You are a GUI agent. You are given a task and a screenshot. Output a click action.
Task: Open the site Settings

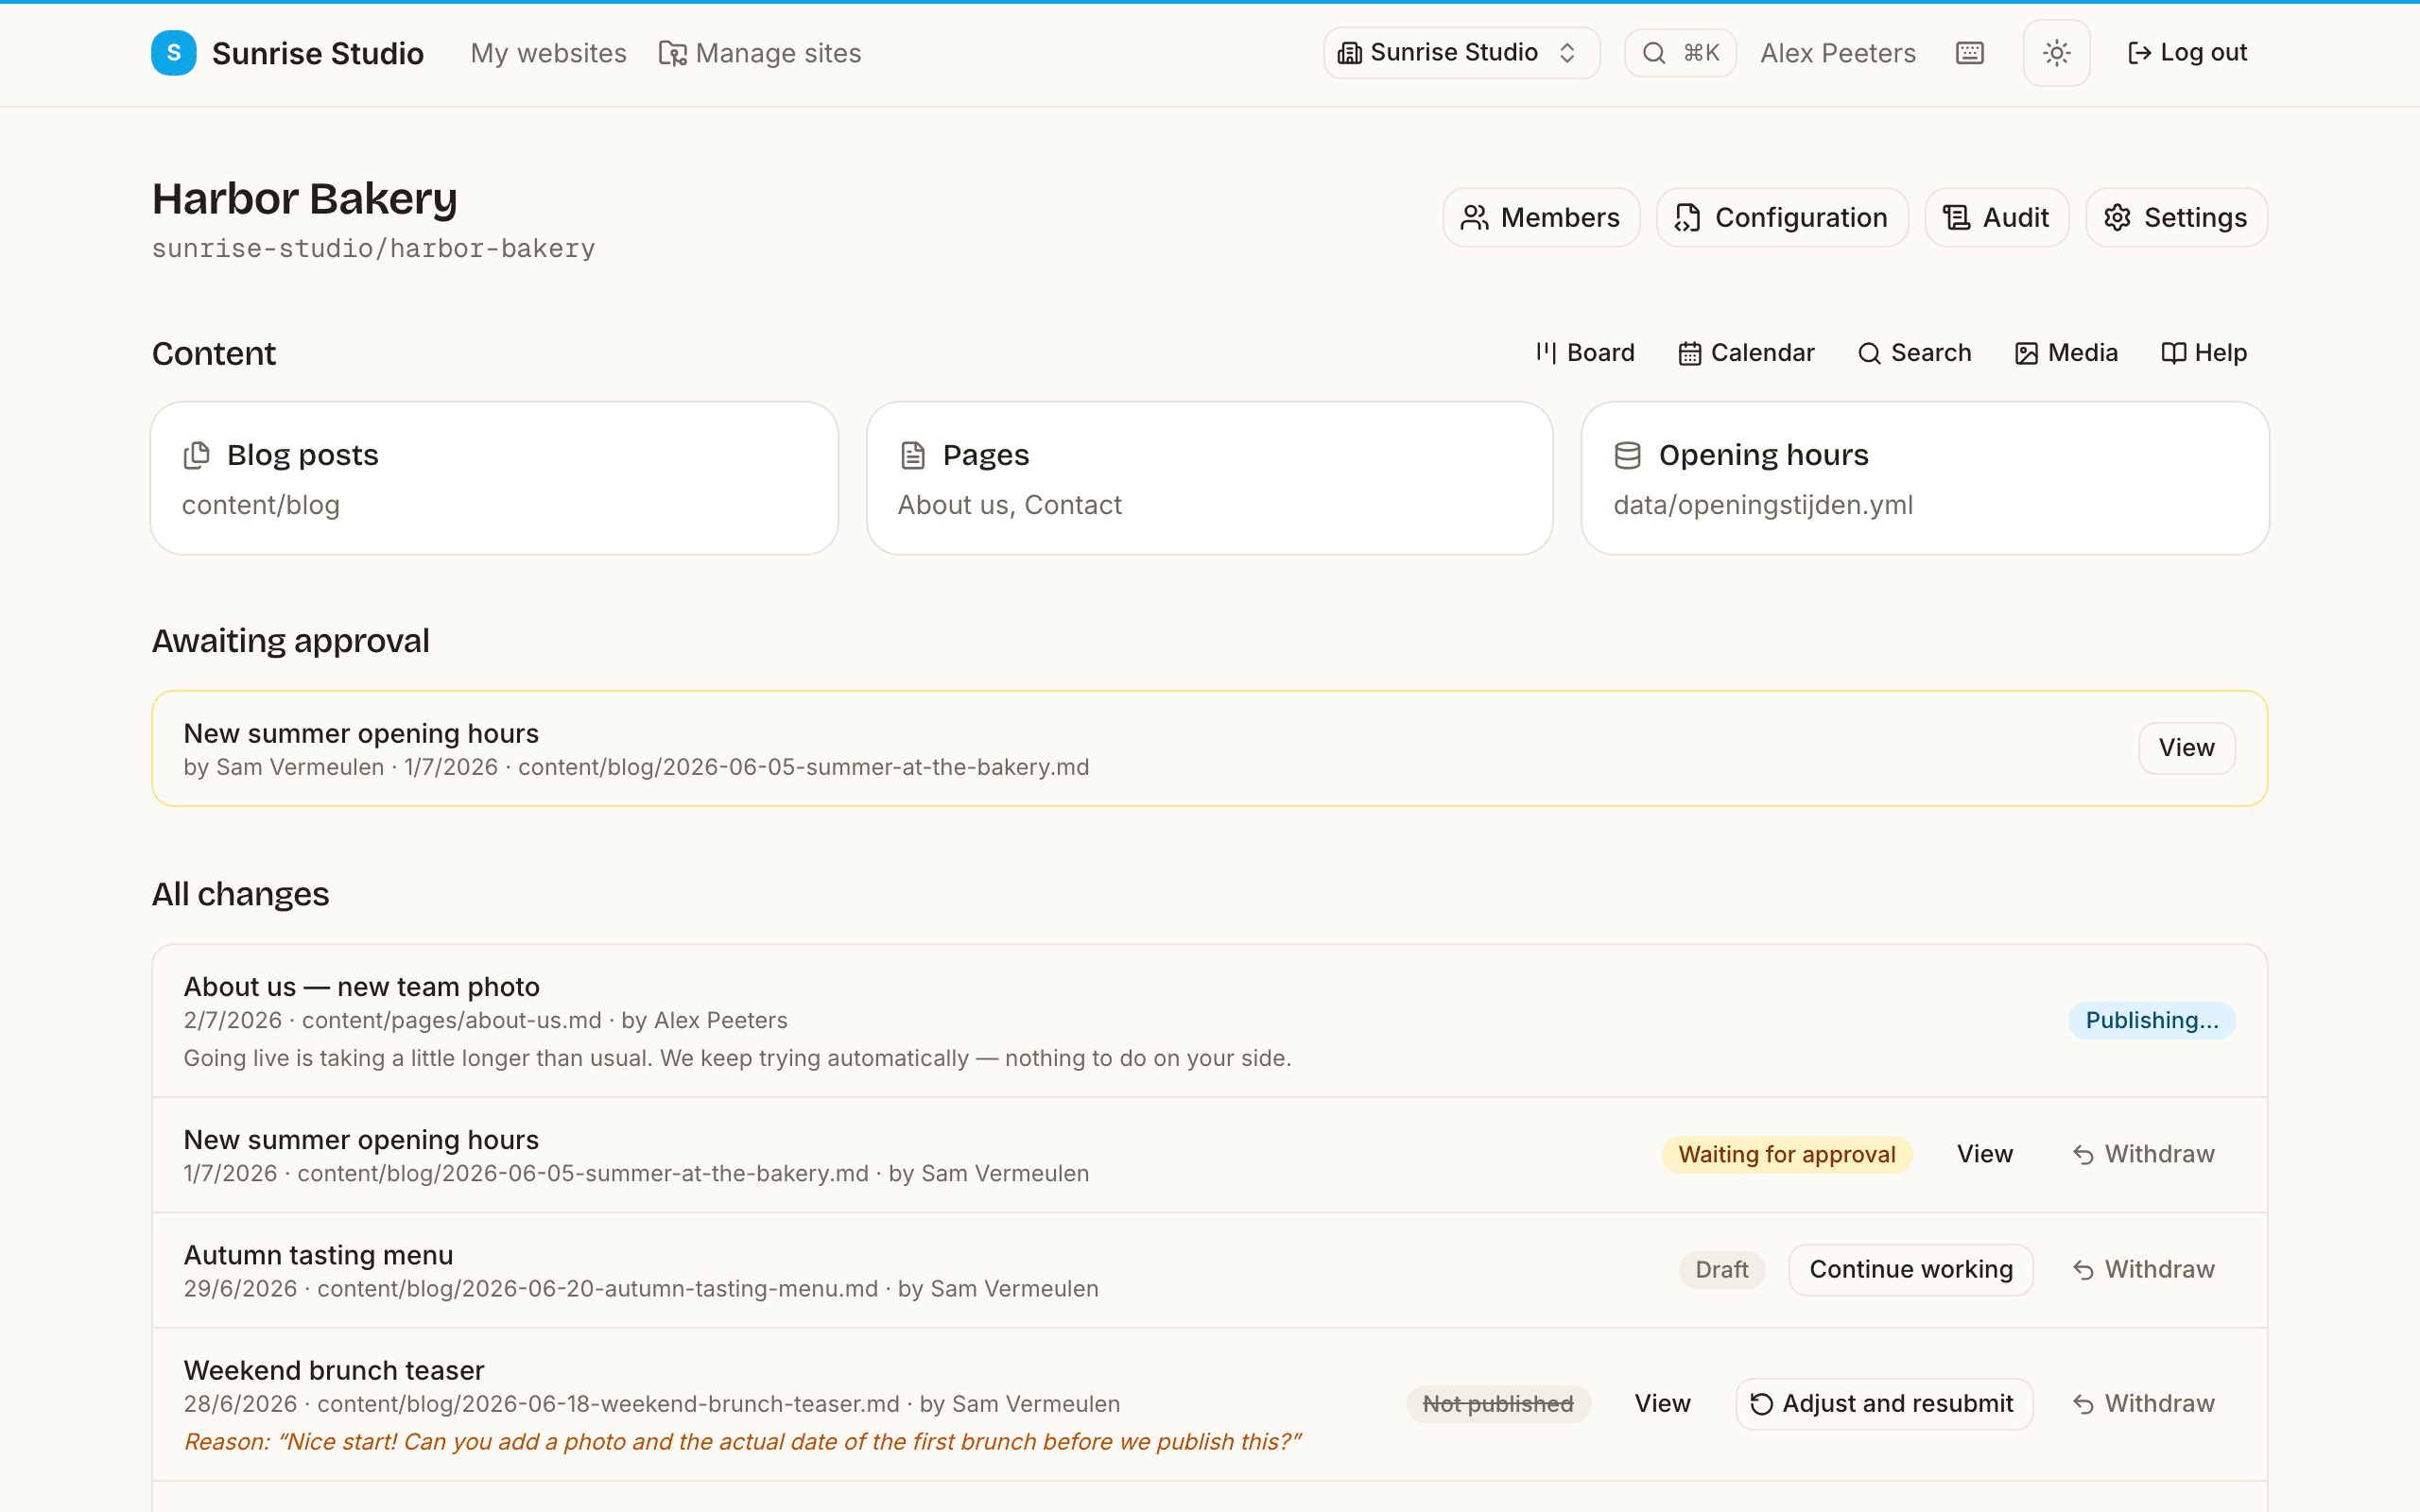pyautogui.click(x=2176, y=217)
